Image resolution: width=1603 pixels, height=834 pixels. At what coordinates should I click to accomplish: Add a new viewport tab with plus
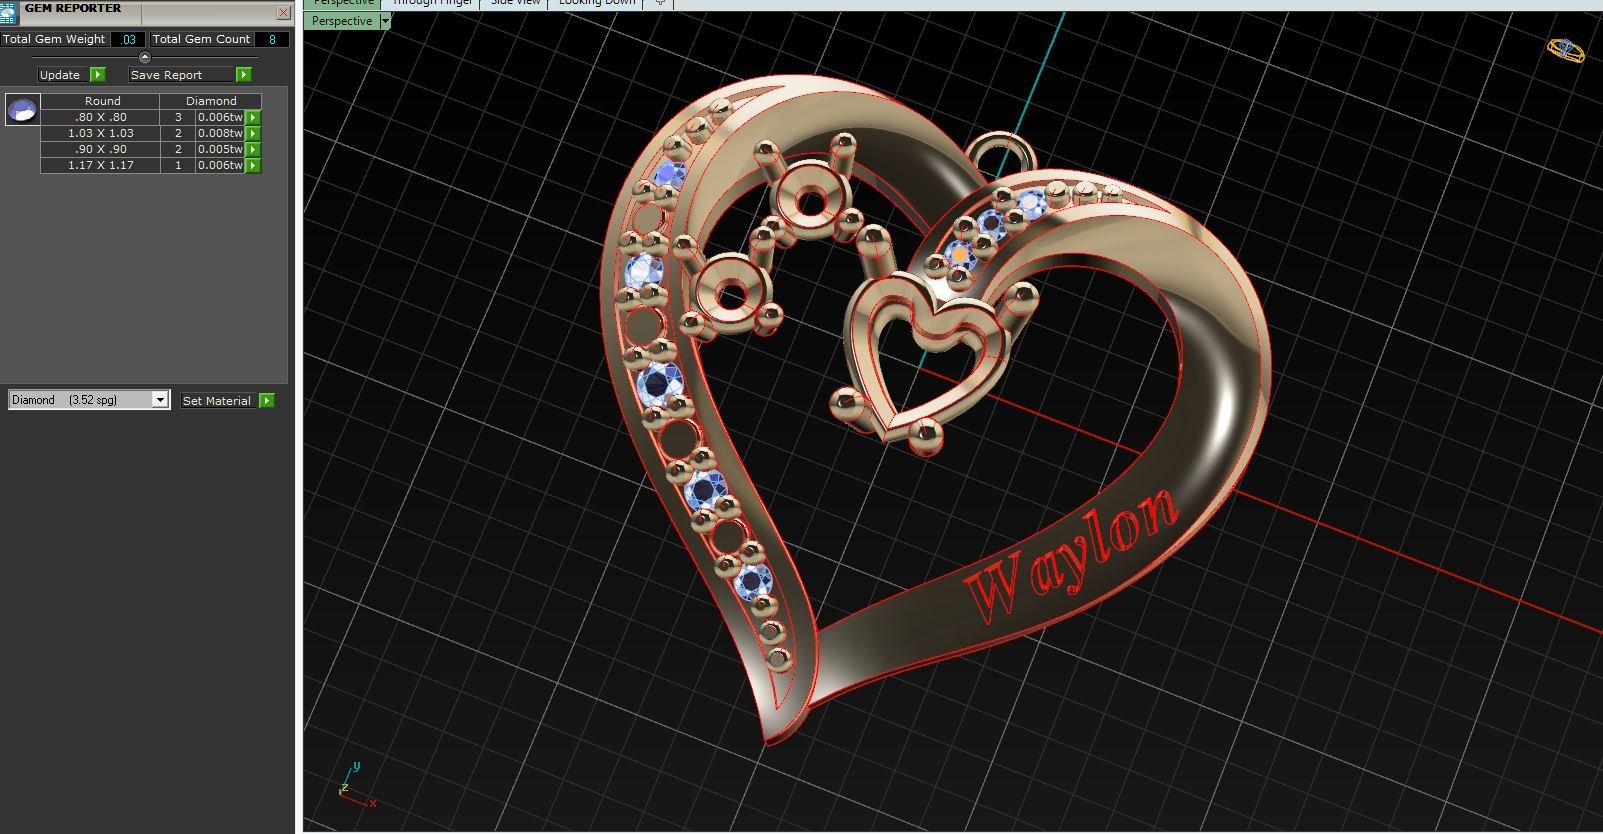point(660,3)
